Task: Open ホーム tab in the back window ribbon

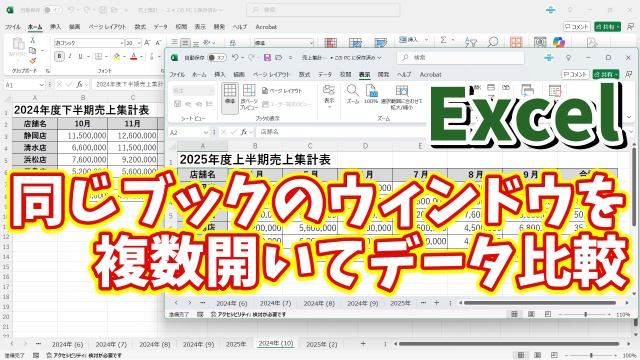Action: click(x=35, y=27)
